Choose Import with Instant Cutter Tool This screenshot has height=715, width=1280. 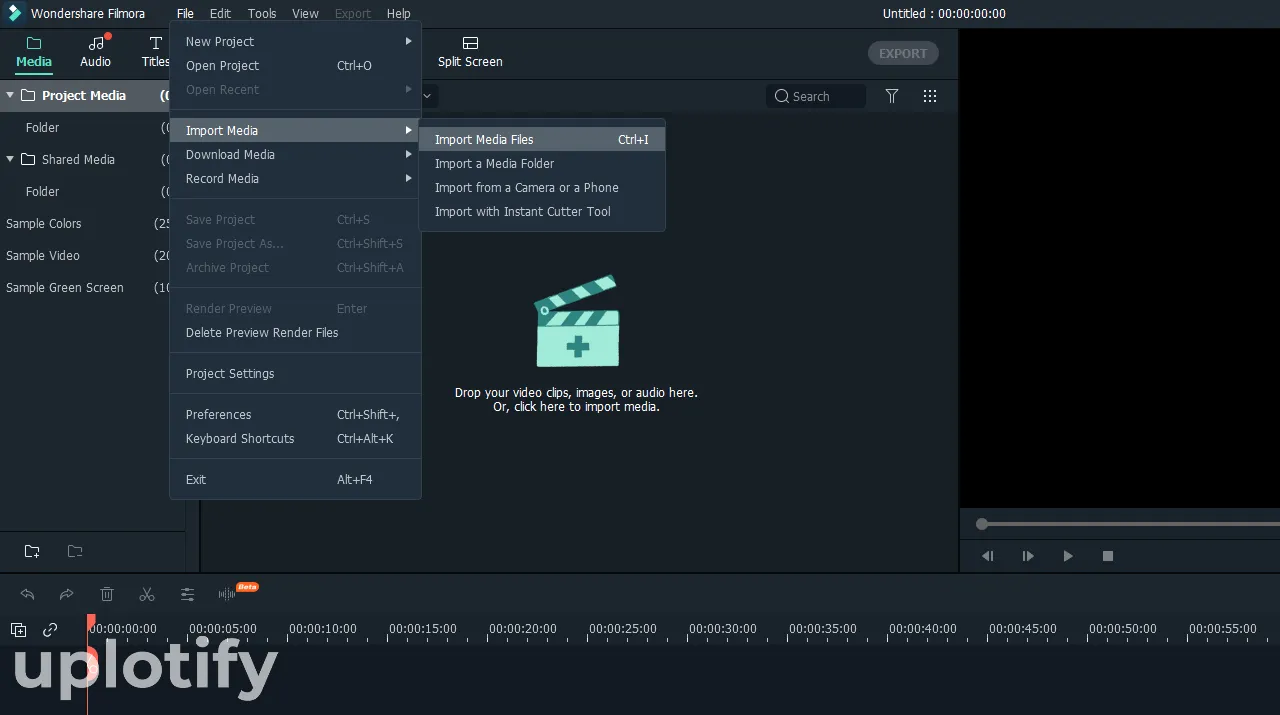coord(542,212)
